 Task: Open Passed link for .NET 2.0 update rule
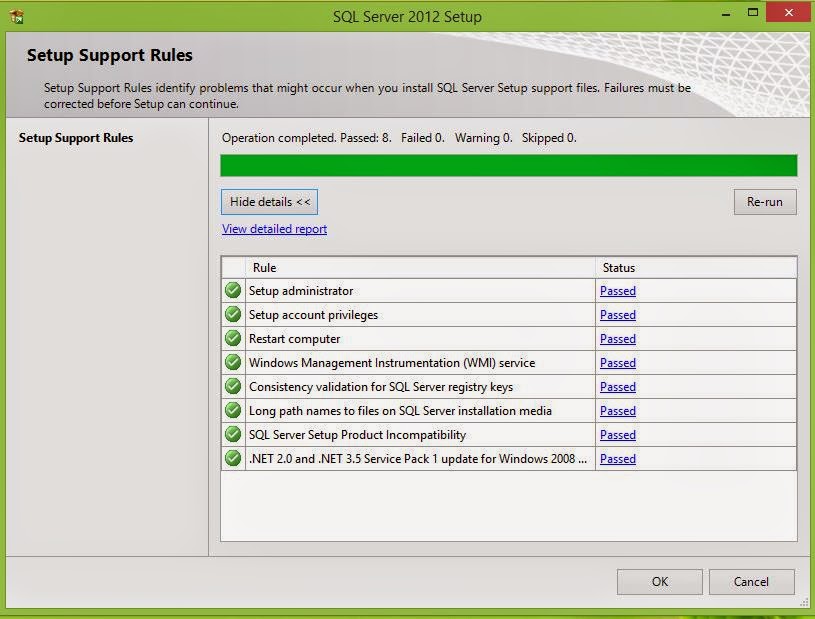pos(617,459)
